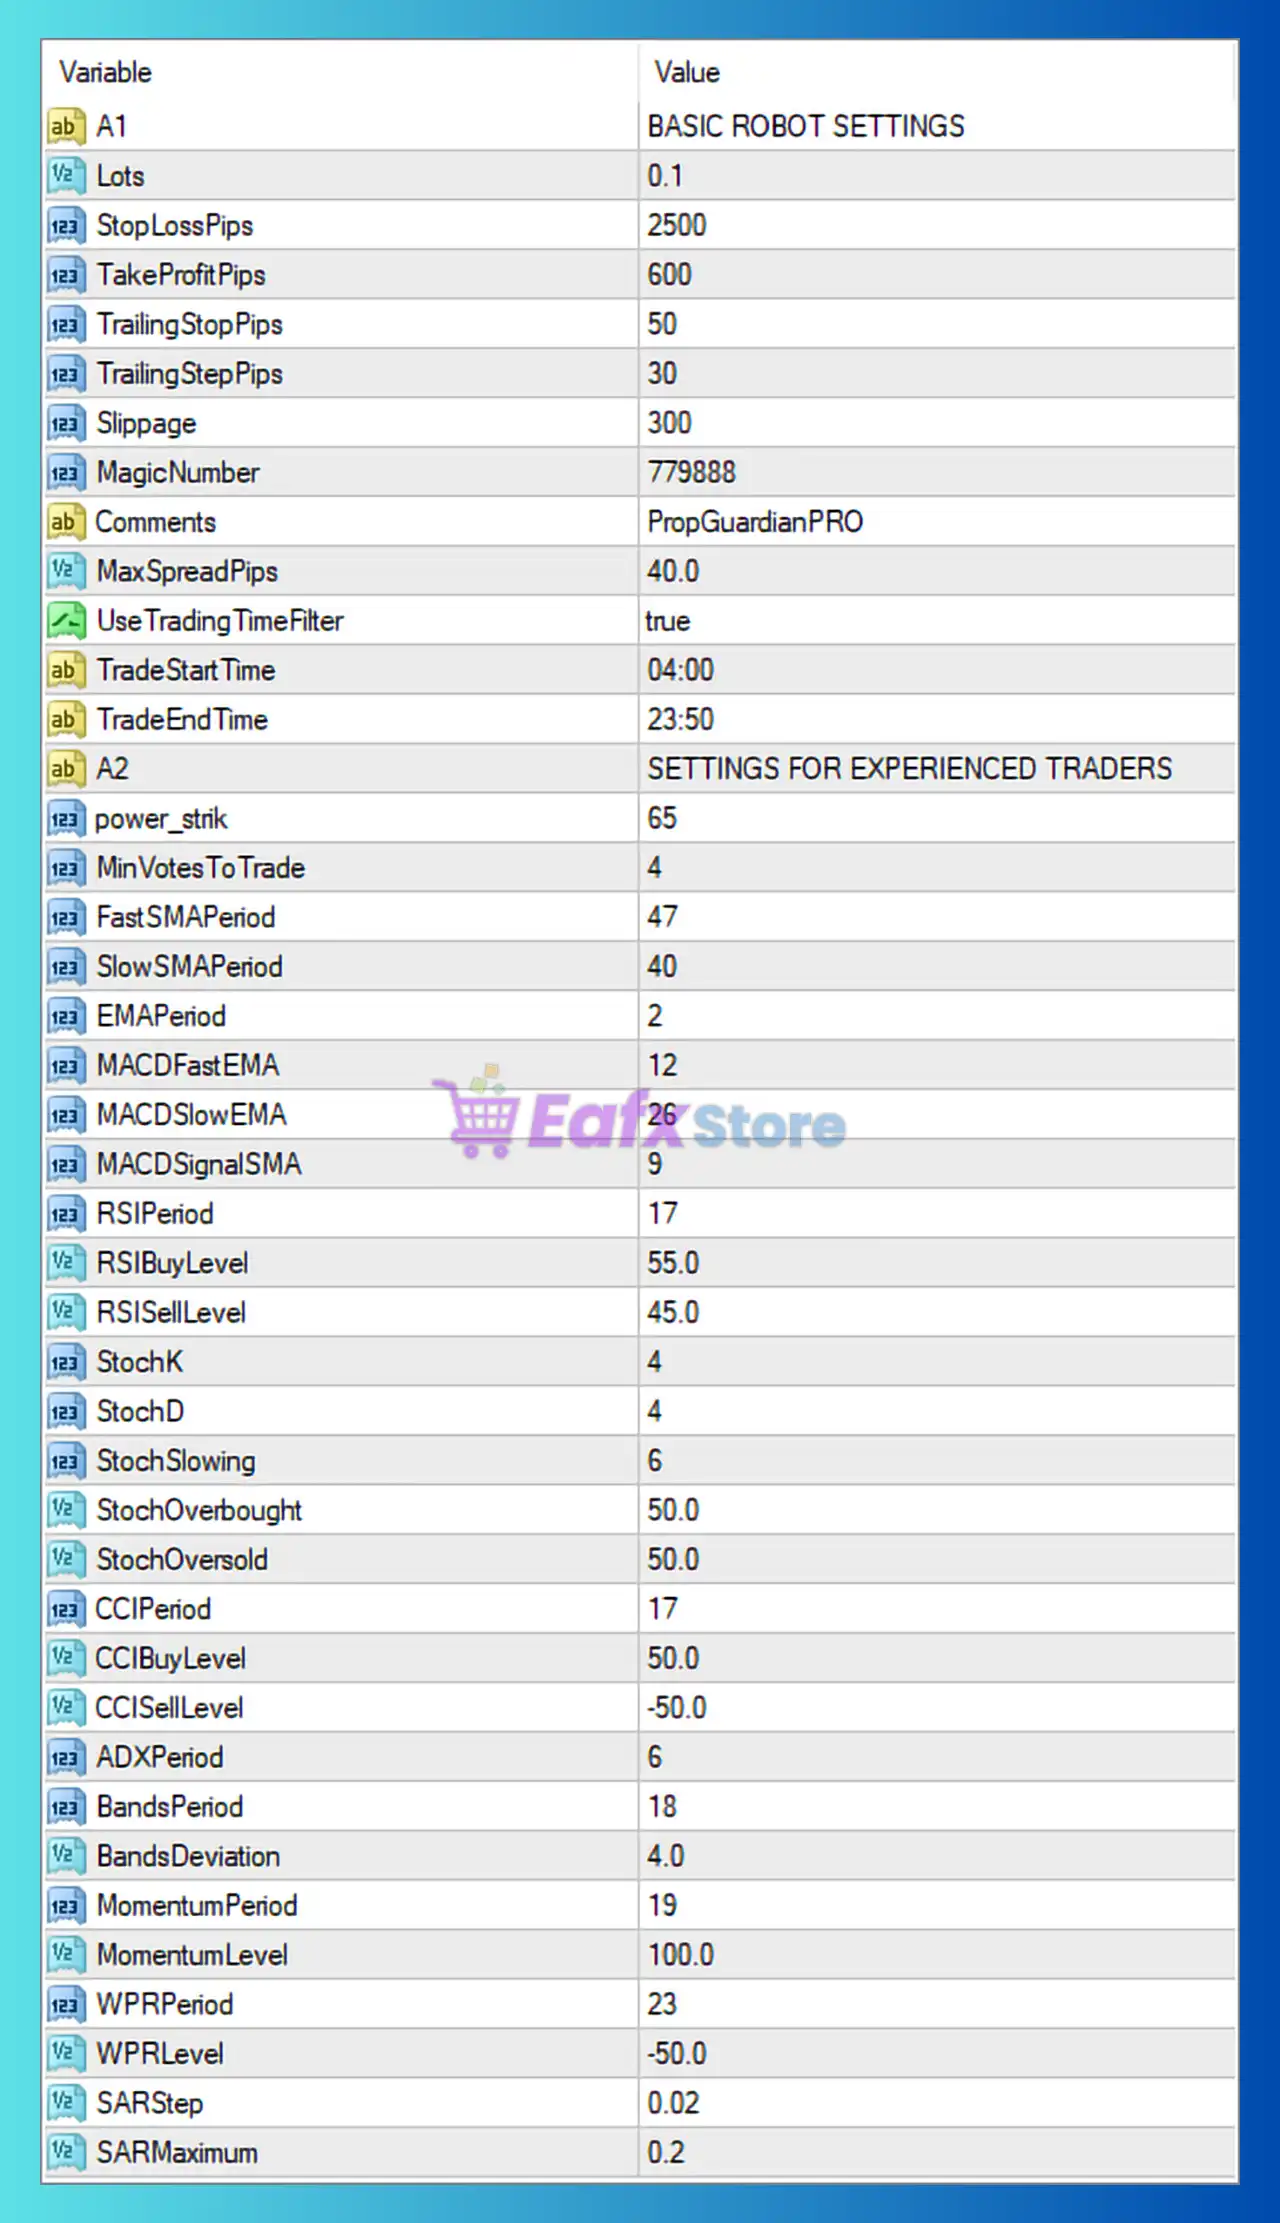Click the Value column header
Viewport: 1280px width, 2223px height.
pyautogui.click(x=687, y=72)
